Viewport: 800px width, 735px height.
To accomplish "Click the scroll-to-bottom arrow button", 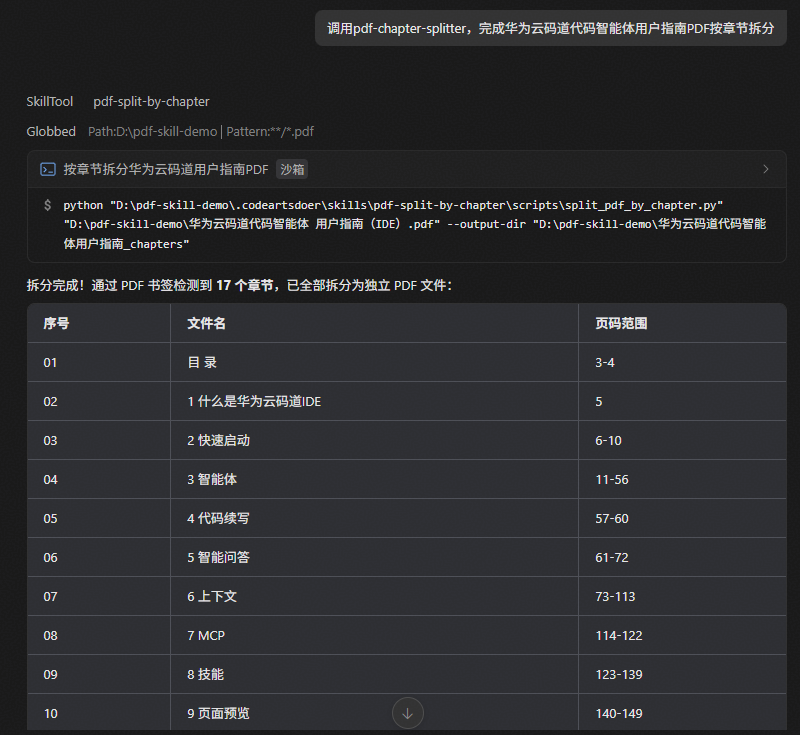I will pos(408,713).
